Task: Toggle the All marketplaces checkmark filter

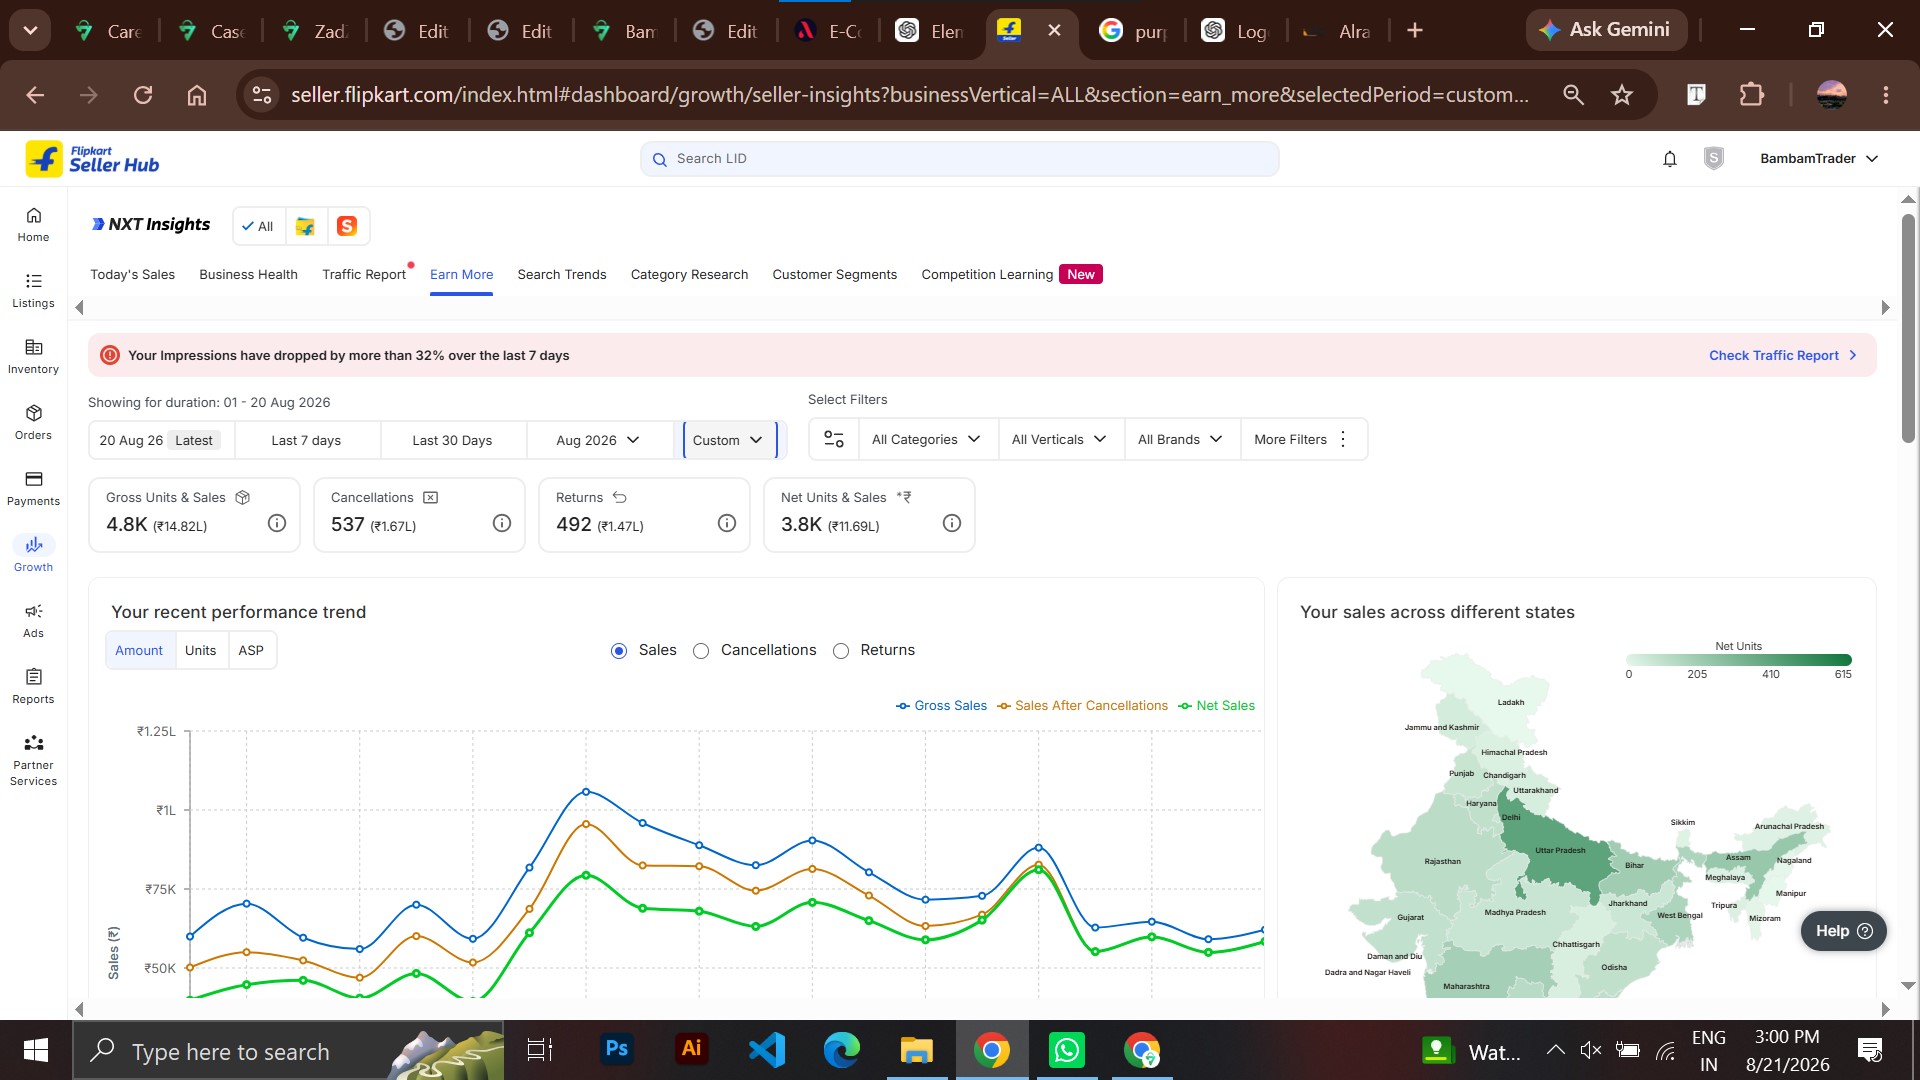Action: click(258, 226)
